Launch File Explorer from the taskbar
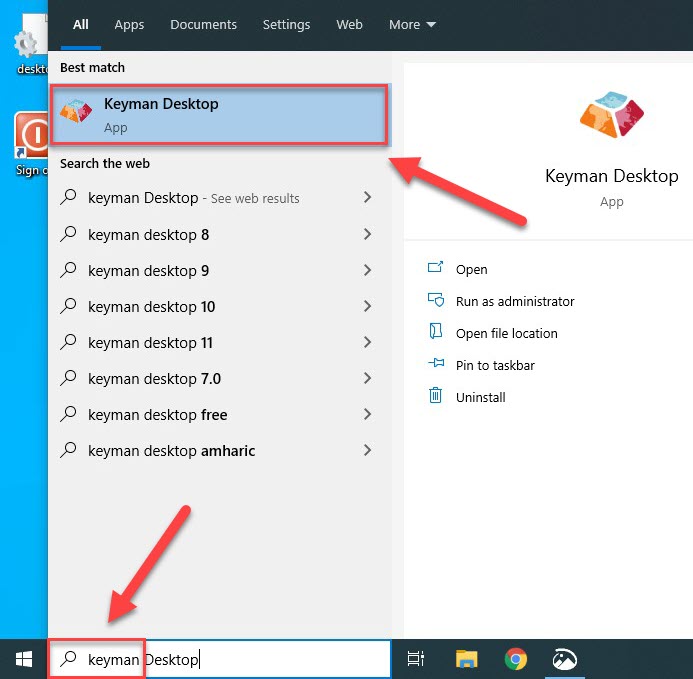The image size is (693, 679). pyautogui.click(x=466, y=659)
